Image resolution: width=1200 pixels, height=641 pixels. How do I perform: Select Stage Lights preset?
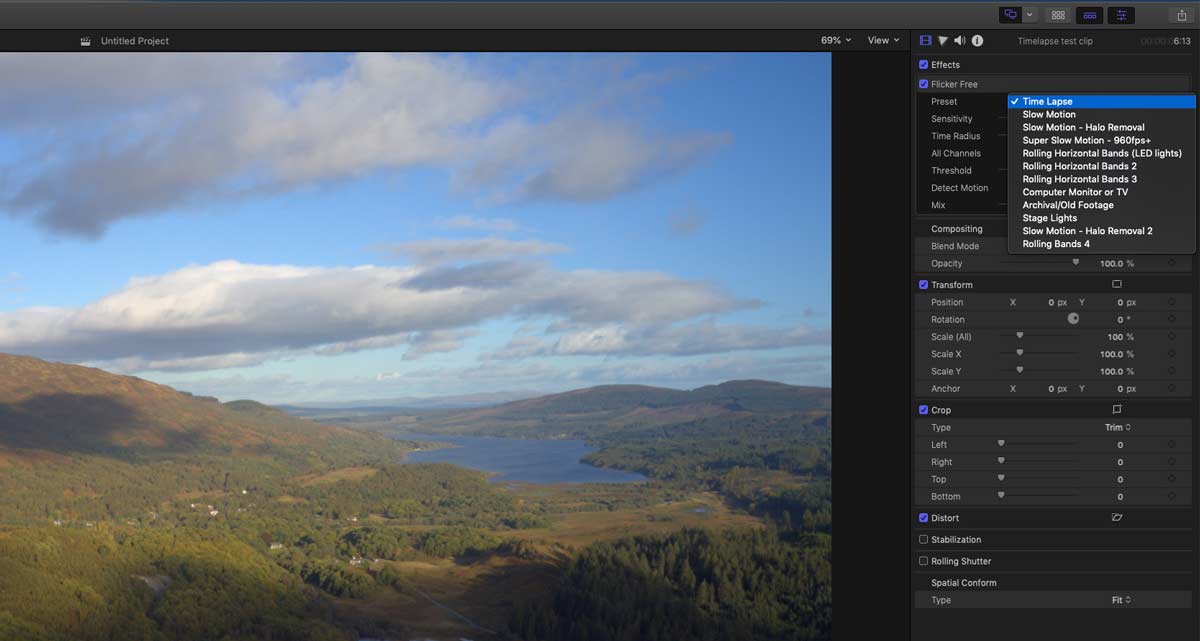pos(1102,218)
